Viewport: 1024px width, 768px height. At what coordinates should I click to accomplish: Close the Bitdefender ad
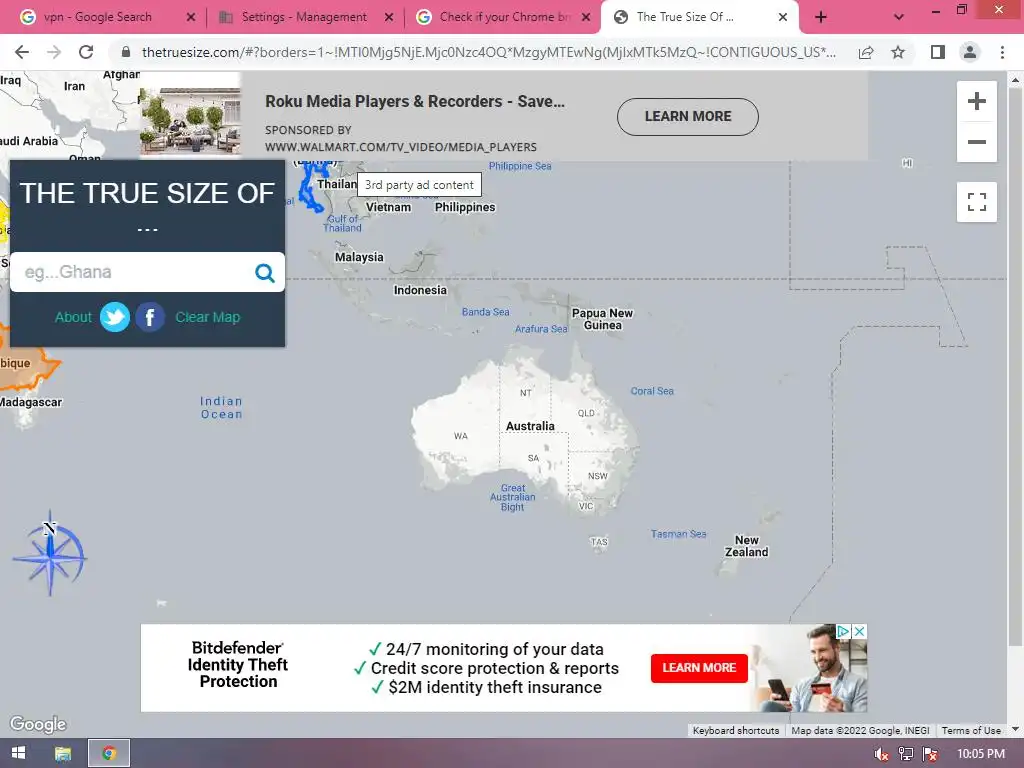(860, 632)
